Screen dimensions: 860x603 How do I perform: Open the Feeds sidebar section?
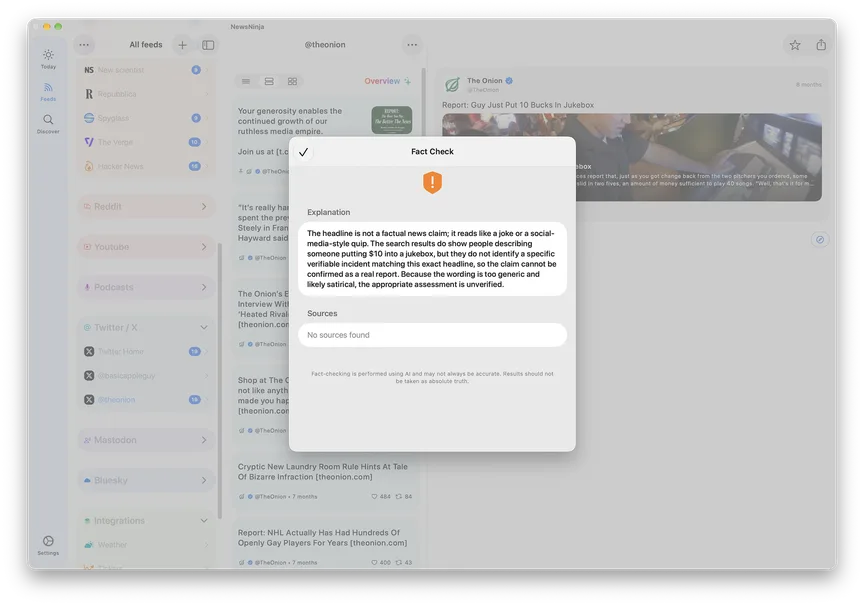coord(48,91)
